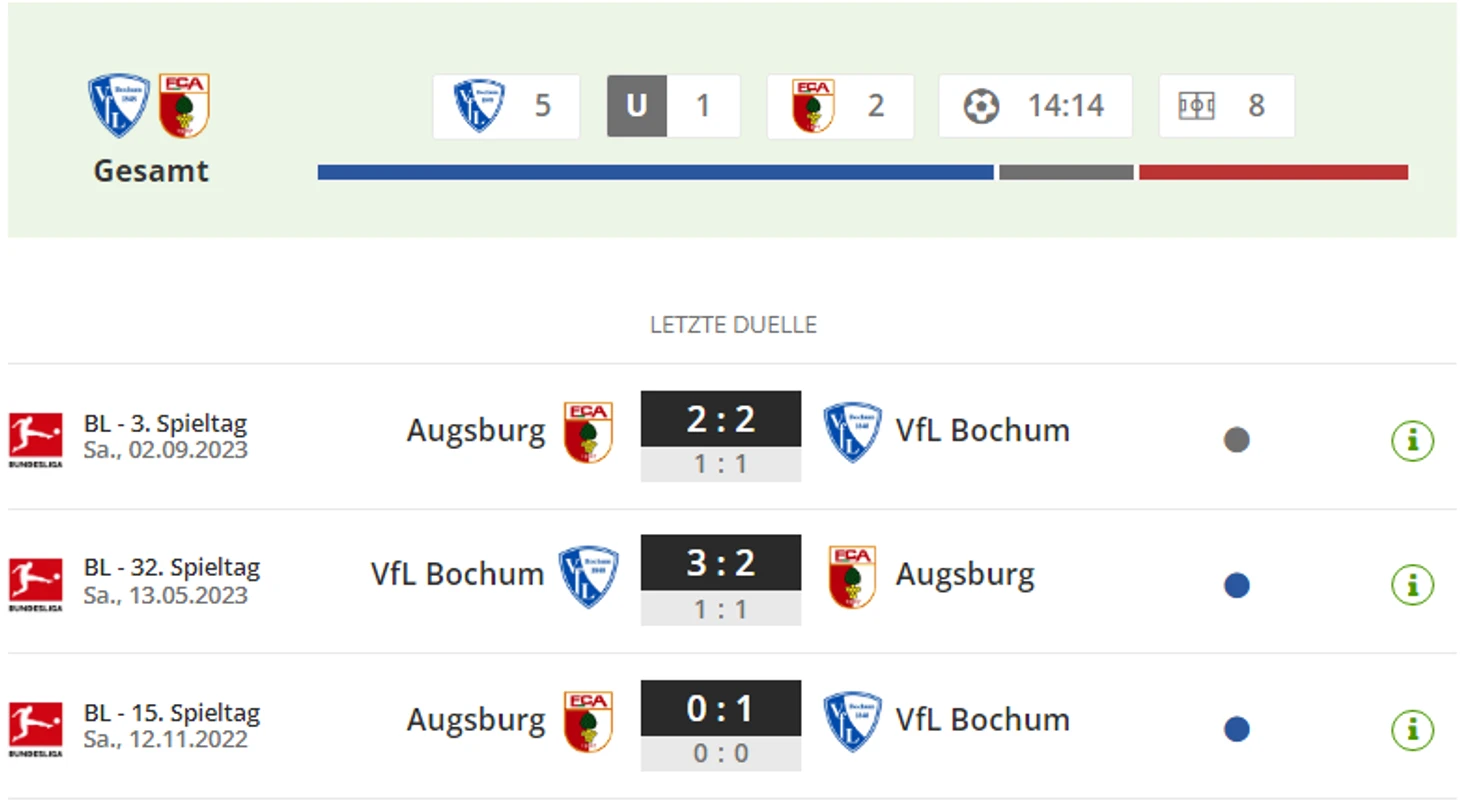Click the red segment of results bar
The width and height of the screenshot is (1460, 807).
tap(1272, 172)
